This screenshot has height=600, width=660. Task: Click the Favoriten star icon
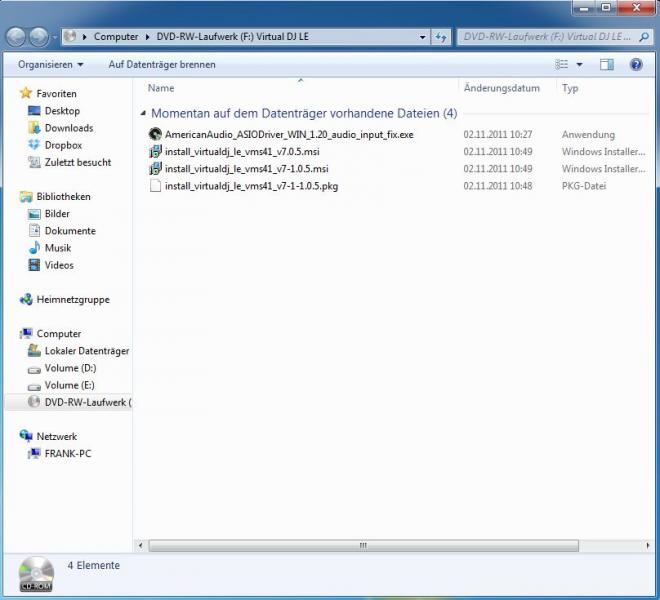click(26, 93)
